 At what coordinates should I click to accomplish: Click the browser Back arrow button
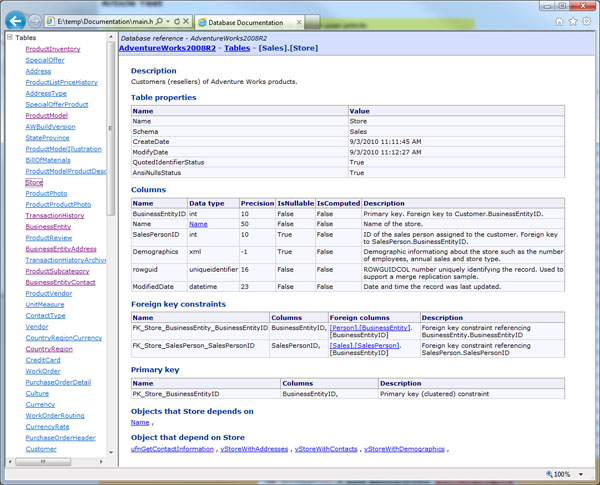click(x=14, y=19)
